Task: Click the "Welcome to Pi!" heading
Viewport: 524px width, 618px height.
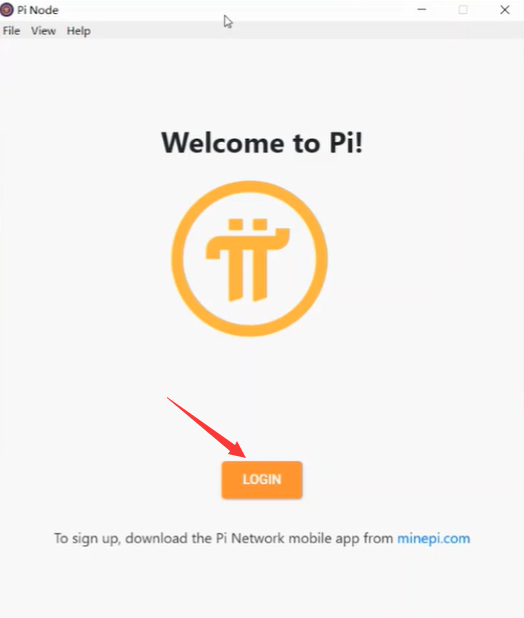Action: click(262, 142)
